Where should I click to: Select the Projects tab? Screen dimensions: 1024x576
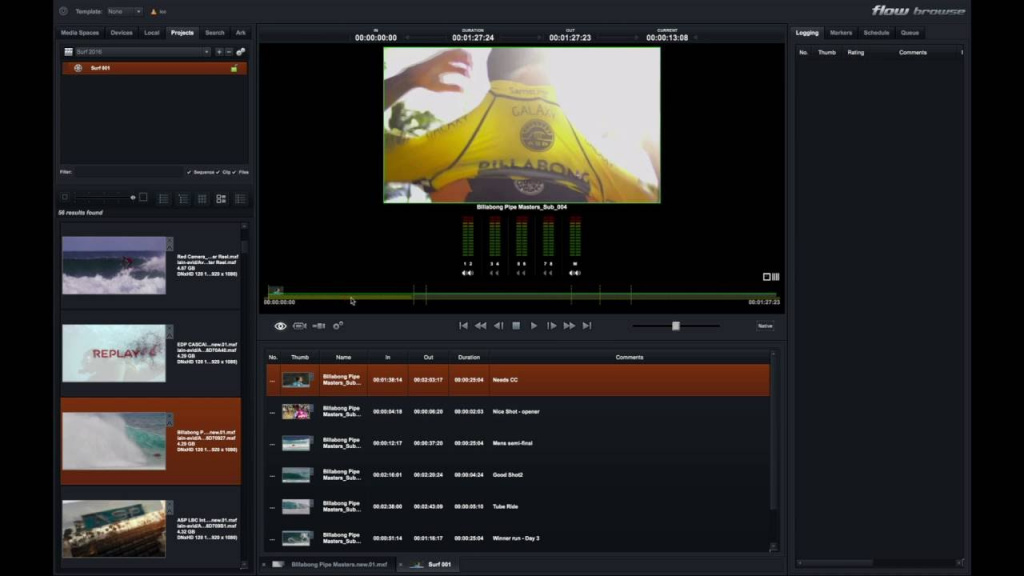point(182,33)
